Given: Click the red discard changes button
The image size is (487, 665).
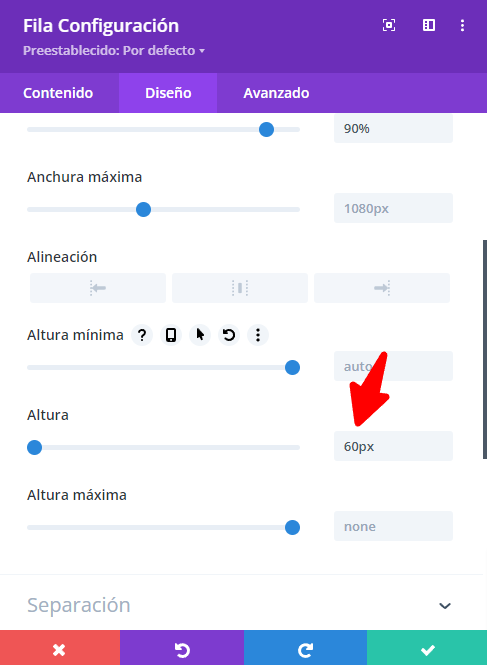Looking at the screenshot, I should [60, 650].
